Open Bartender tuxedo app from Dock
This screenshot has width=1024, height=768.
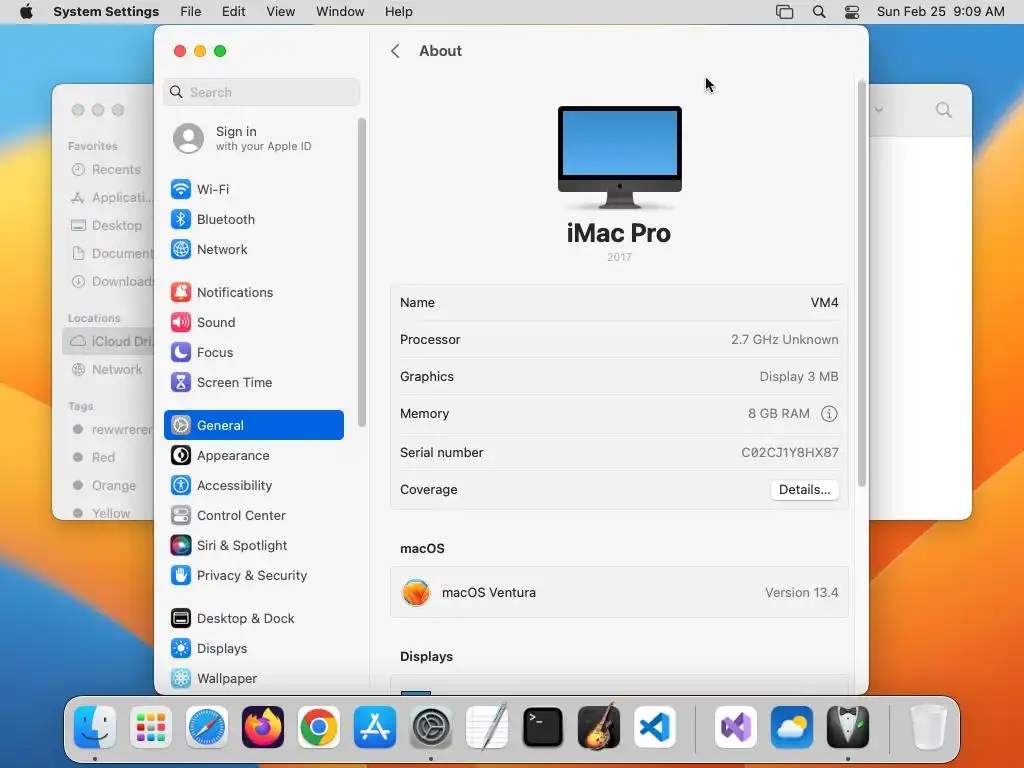[x=848, y=727]
